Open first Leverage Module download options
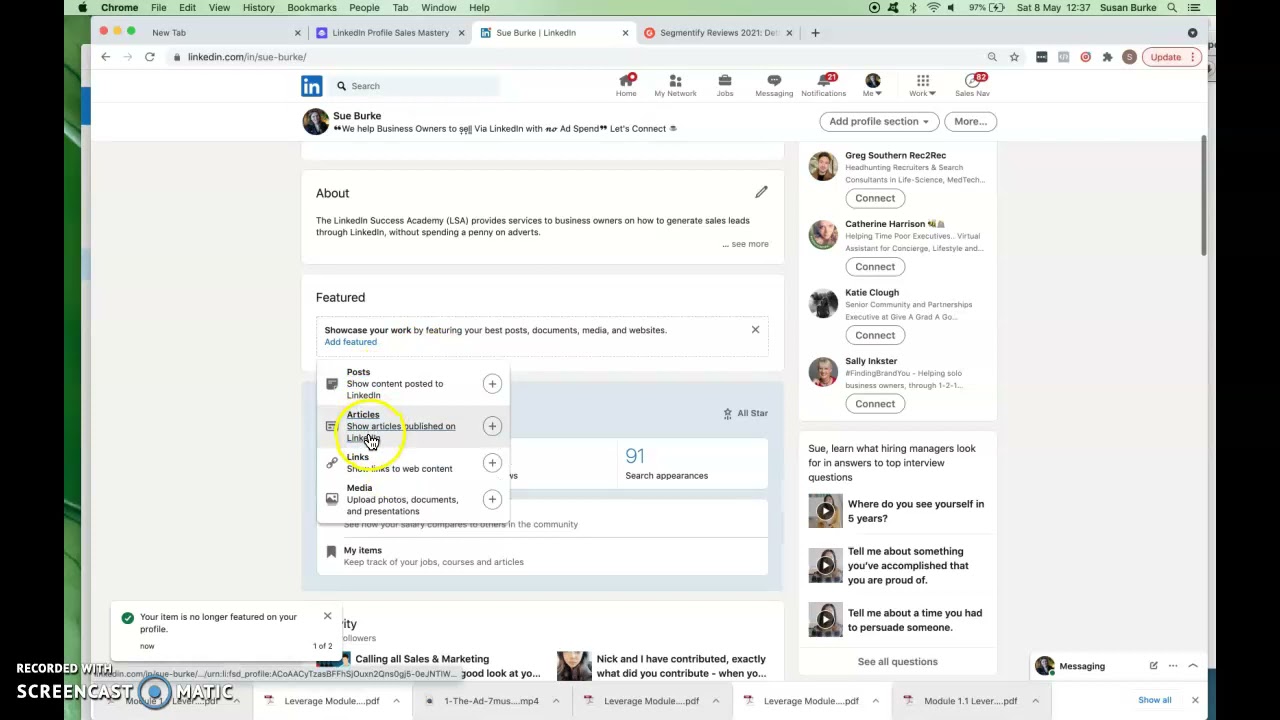Image resolution: width=1280 pixels, height=720 pixels. [x=396, y=701]
